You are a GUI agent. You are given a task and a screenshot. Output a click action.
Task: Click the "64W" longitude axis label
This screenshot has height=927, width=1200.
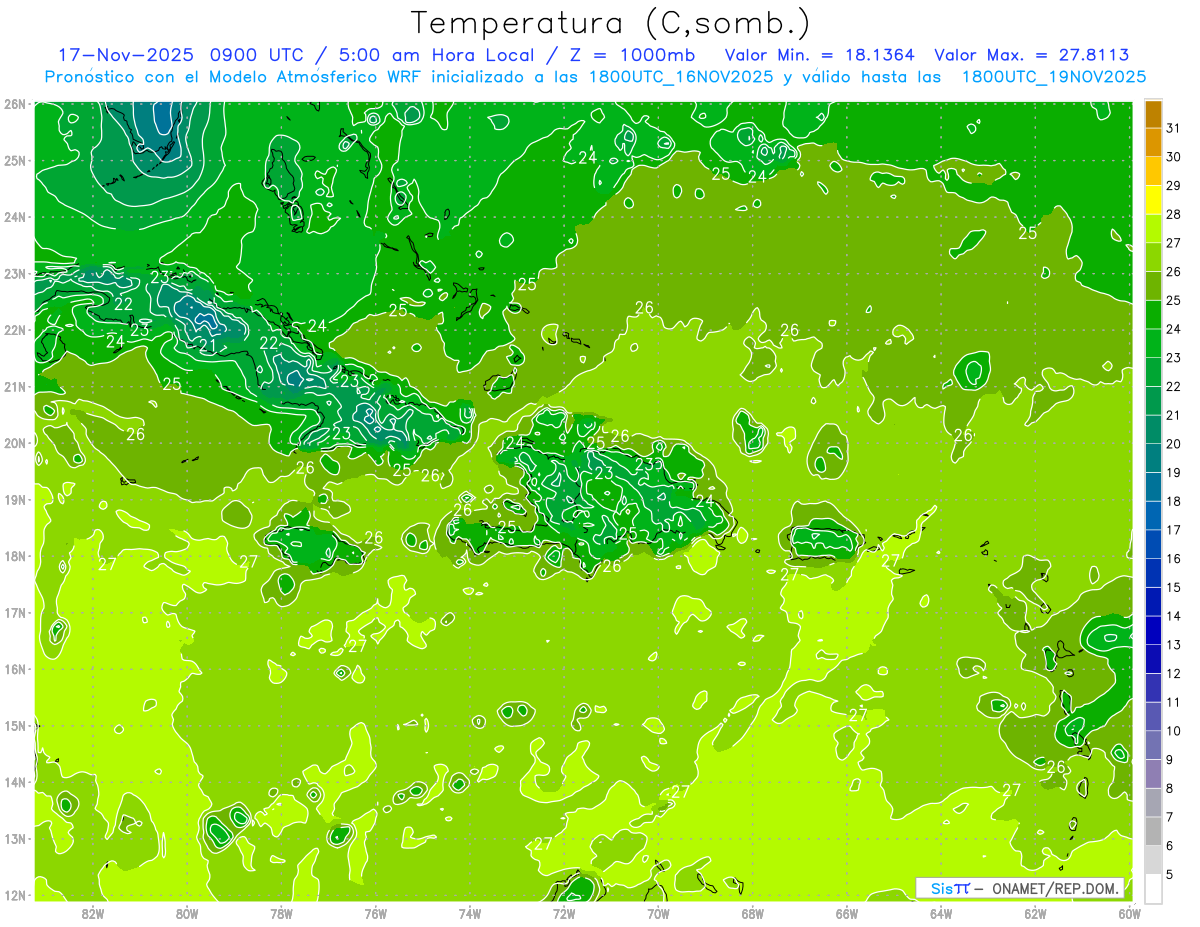point(941,913)
